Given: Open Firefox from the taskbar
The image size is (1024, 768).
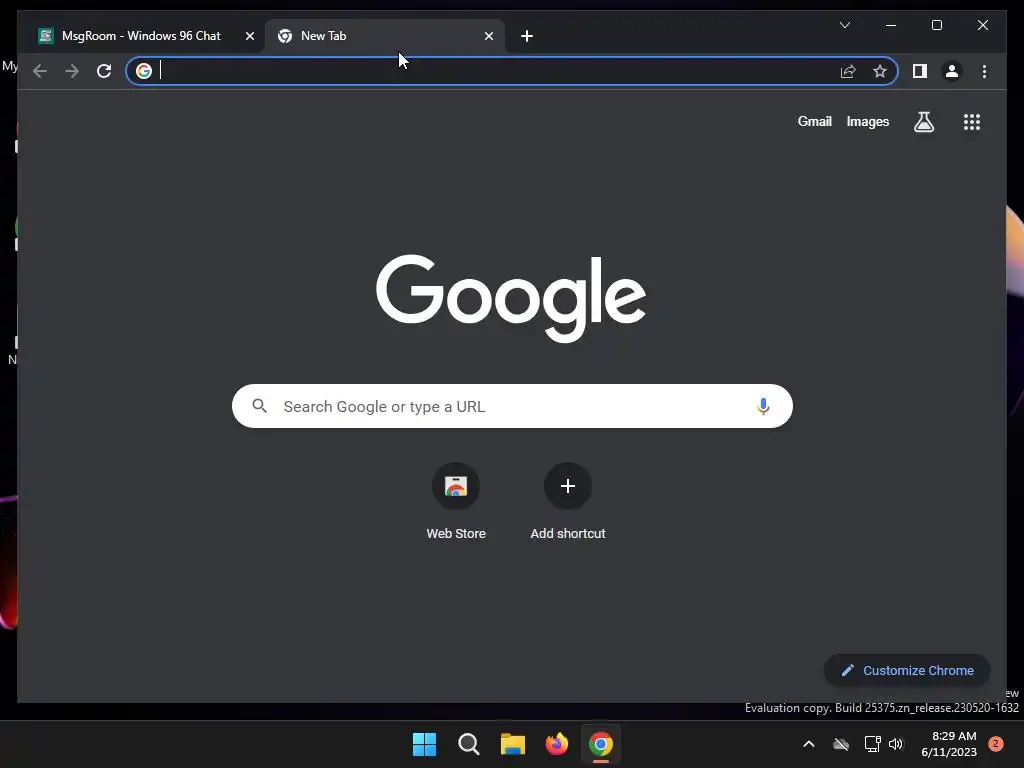Looking at the screenshot, I should click(x=556, y=744).
